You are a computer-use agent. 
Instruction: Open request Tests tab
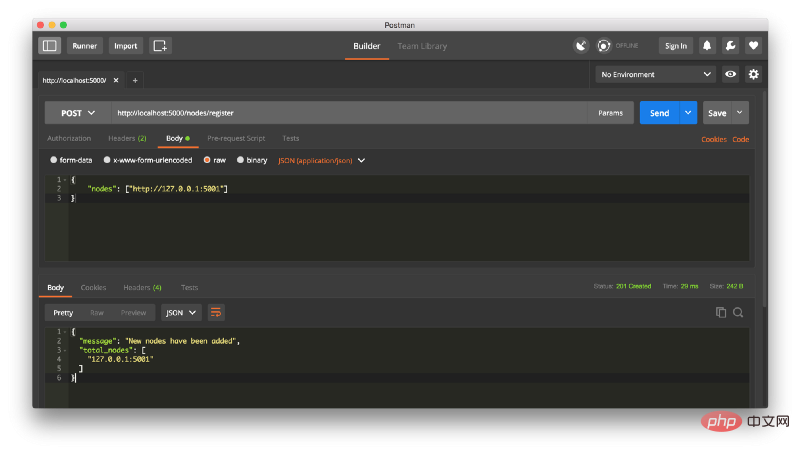click(x=291, y=138)
